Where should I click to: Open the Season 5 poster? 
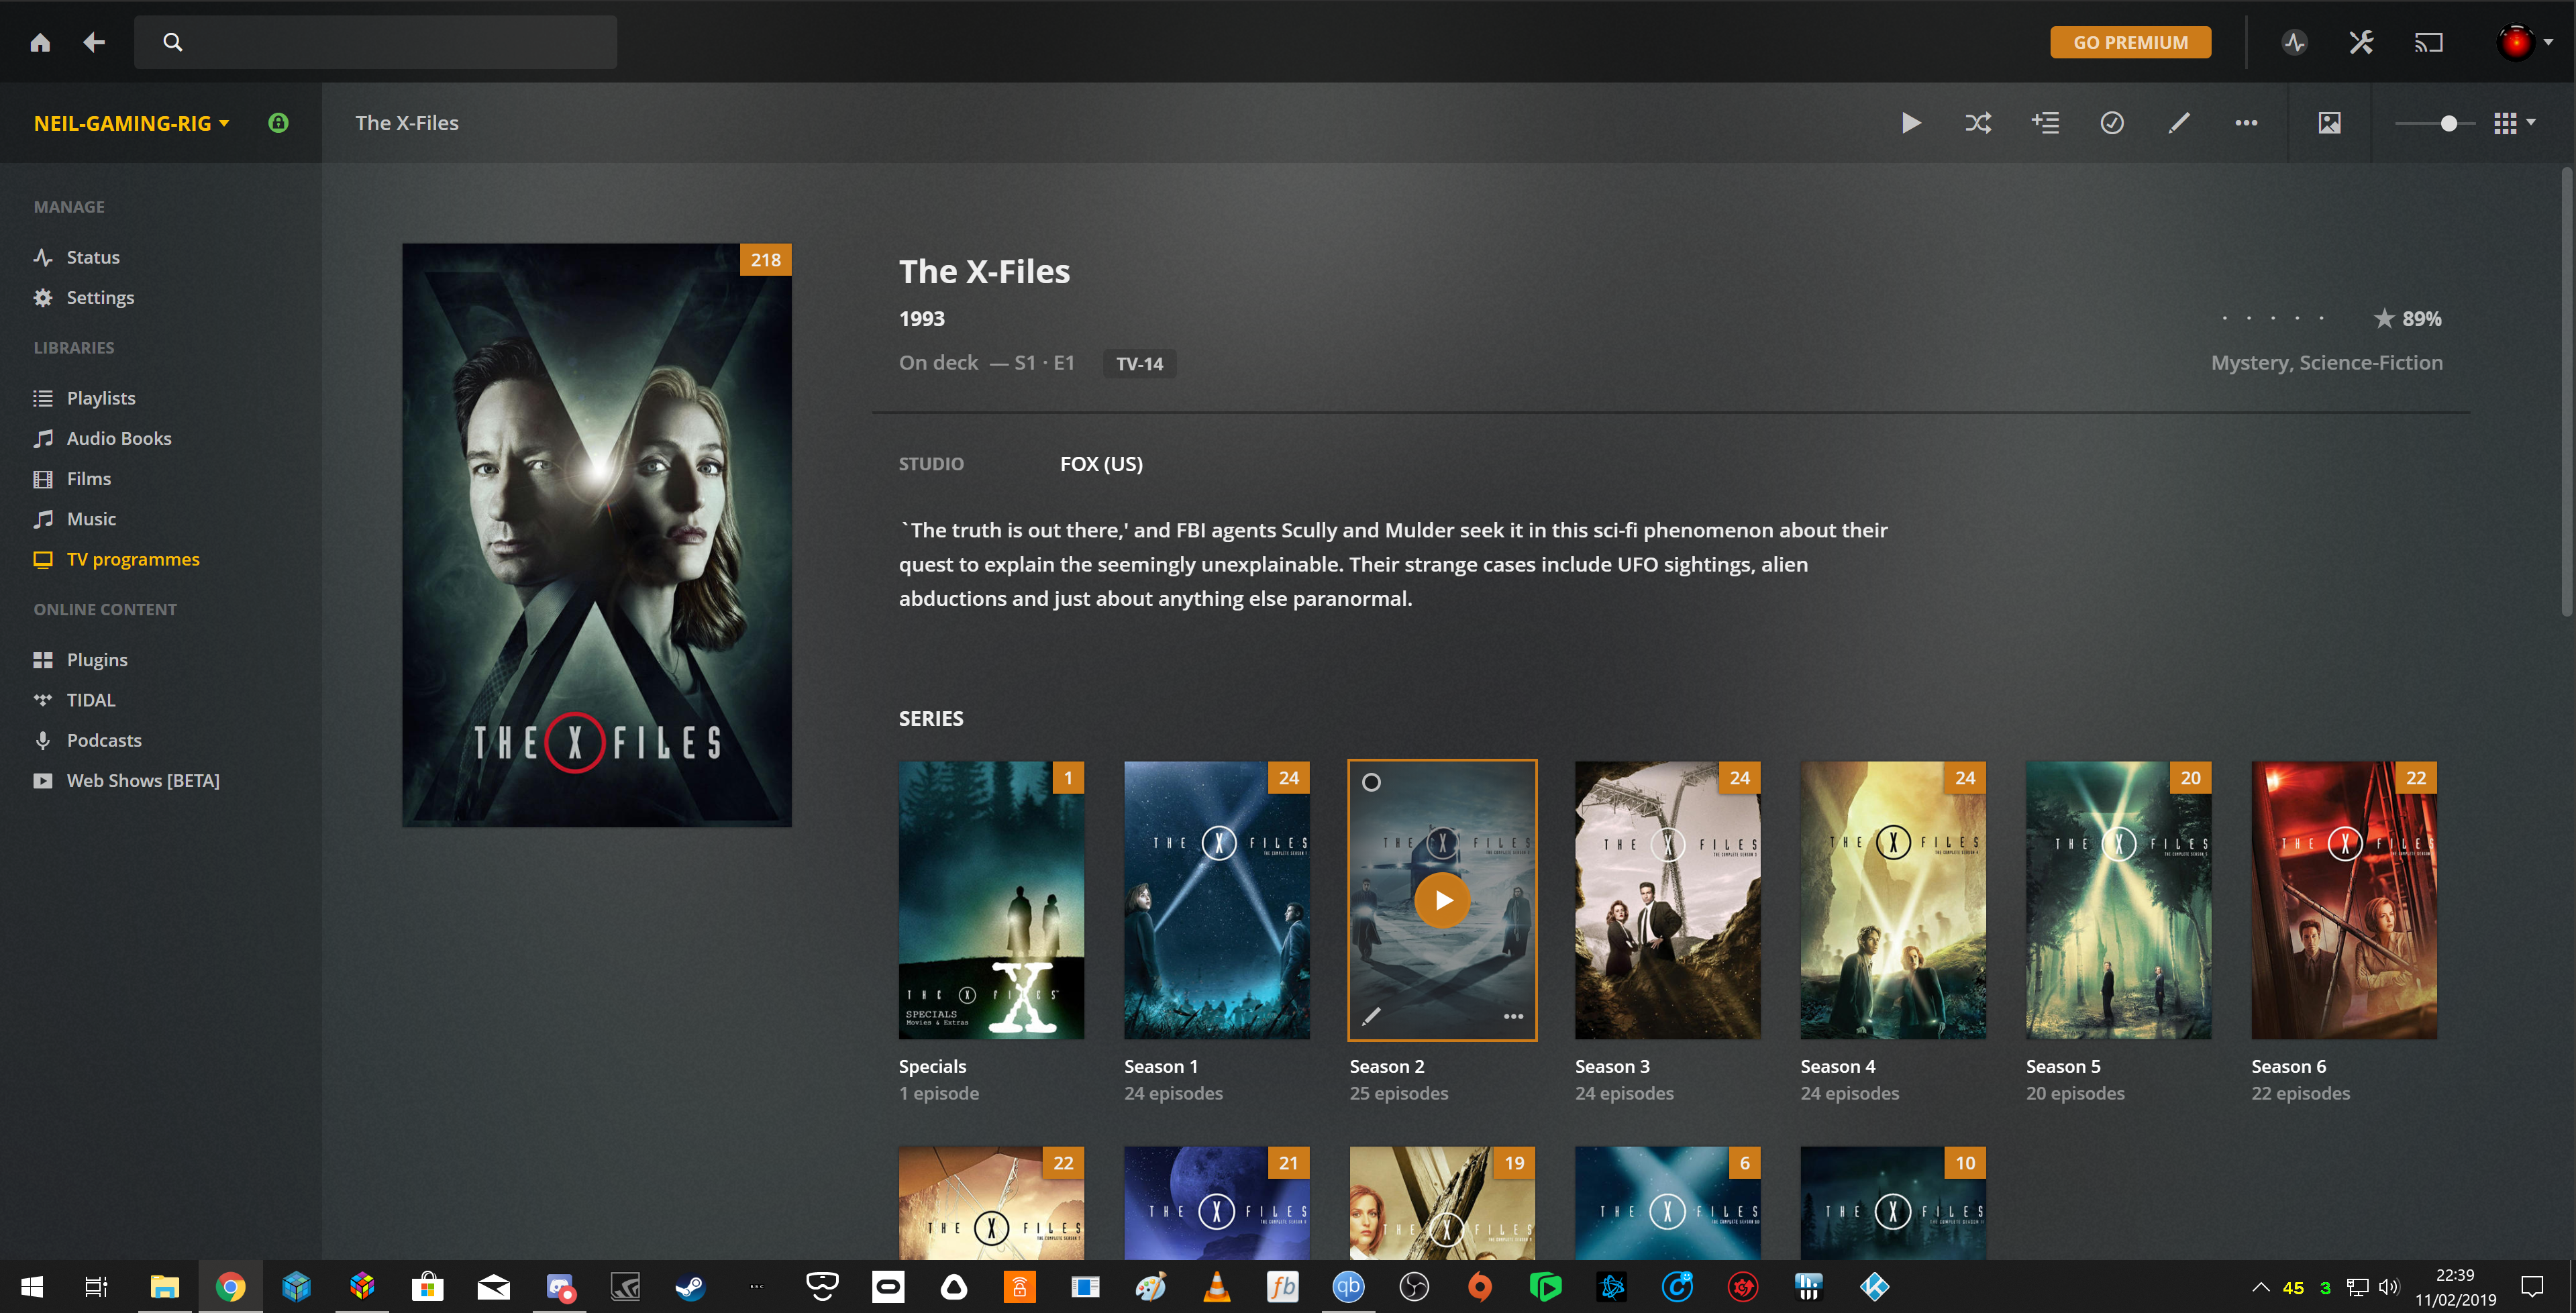2119,900
